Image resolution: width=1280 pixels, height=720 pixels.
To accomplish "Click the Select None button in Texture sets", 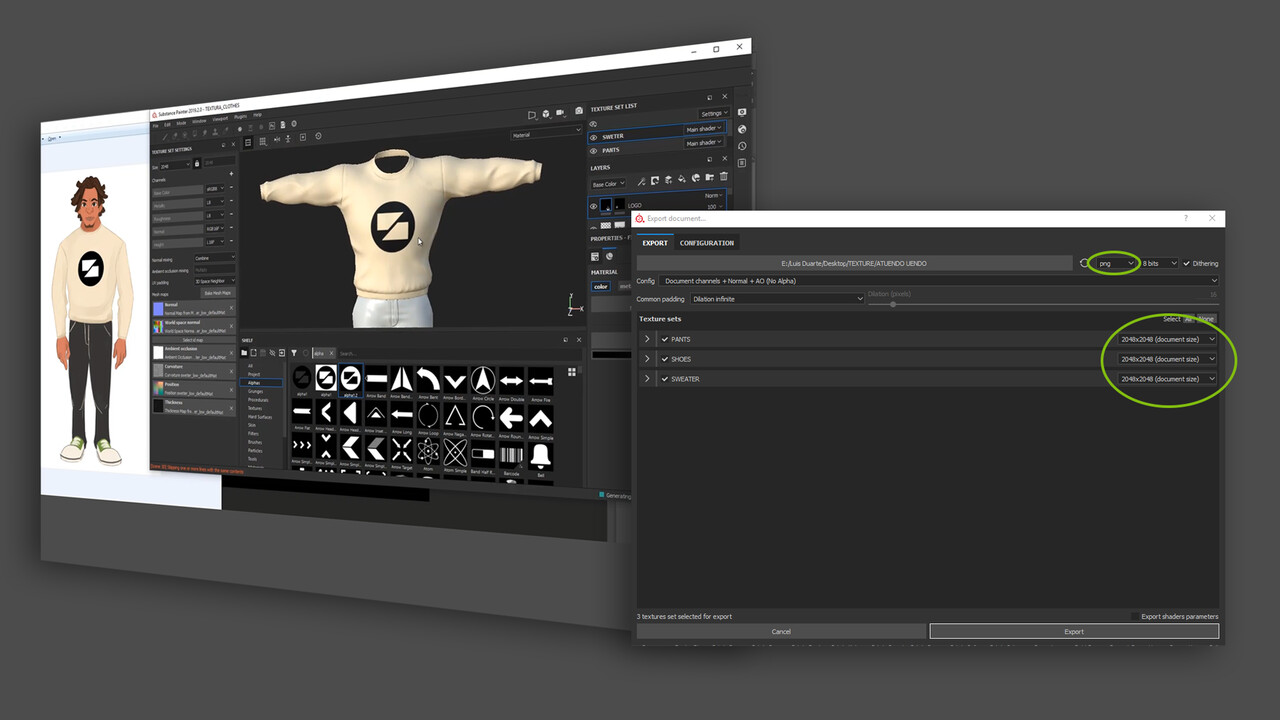I will (1206, 319).
